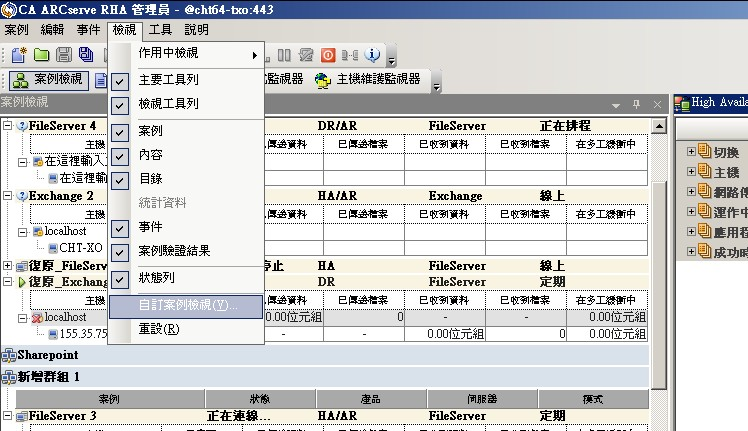Click the pause columns toolbar icon

(284, 55)
